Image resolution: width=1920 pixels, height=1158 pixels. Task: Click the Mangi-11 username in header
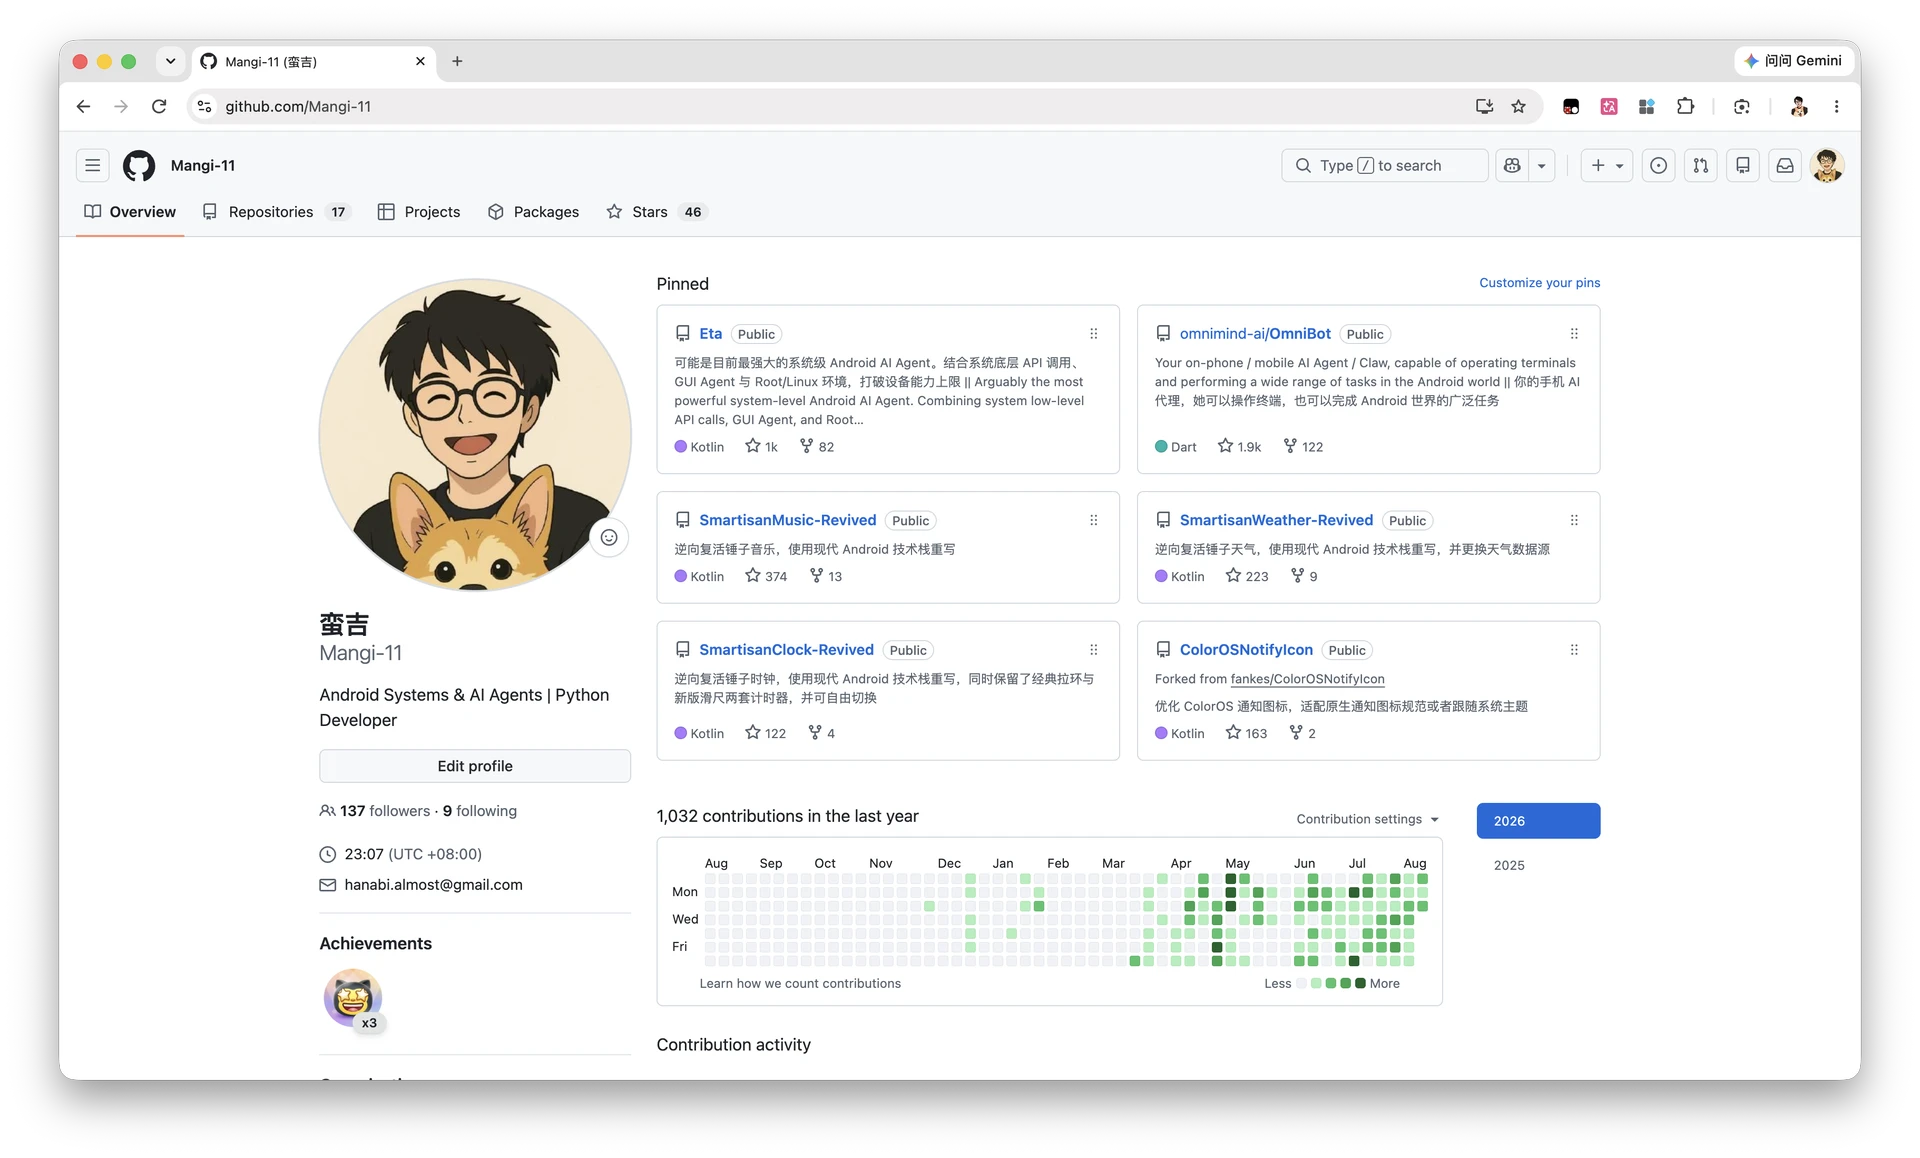pos(203,166)
